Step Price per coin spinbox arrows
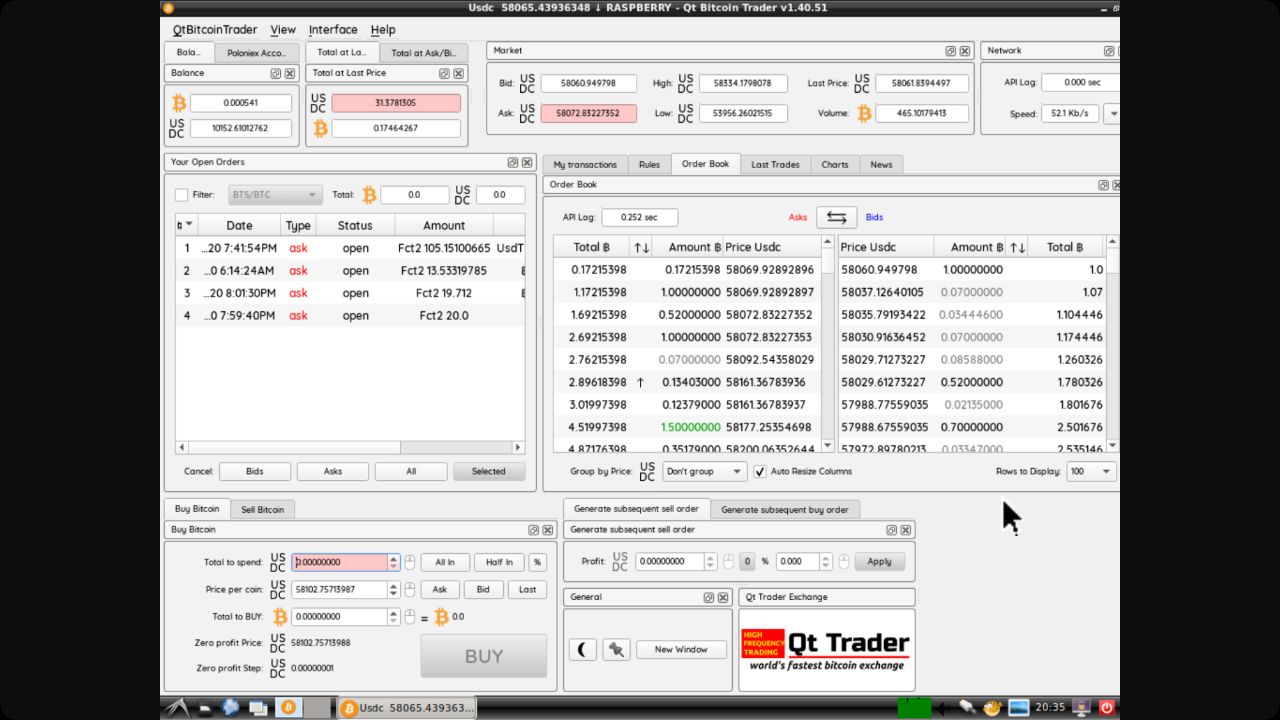Image resolution: width=1280 pixels, height=720 pixels. [394, 590]
